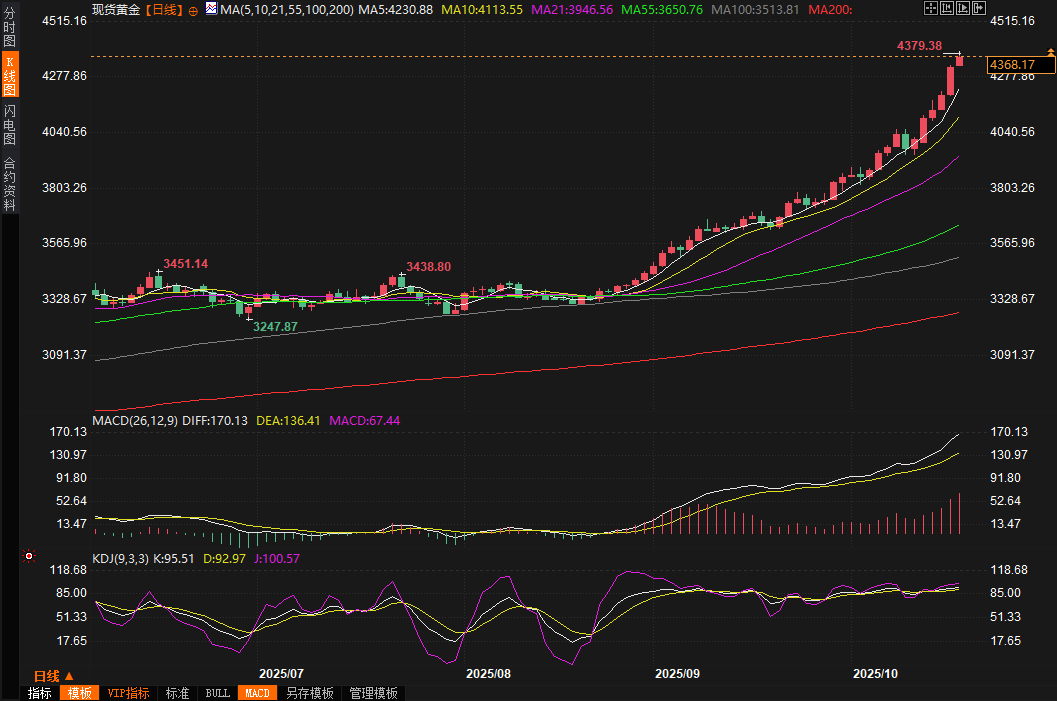Click the 4368.17 current price label
The height and width of the screenshot is (701, 1057).
click(1018, 65)
